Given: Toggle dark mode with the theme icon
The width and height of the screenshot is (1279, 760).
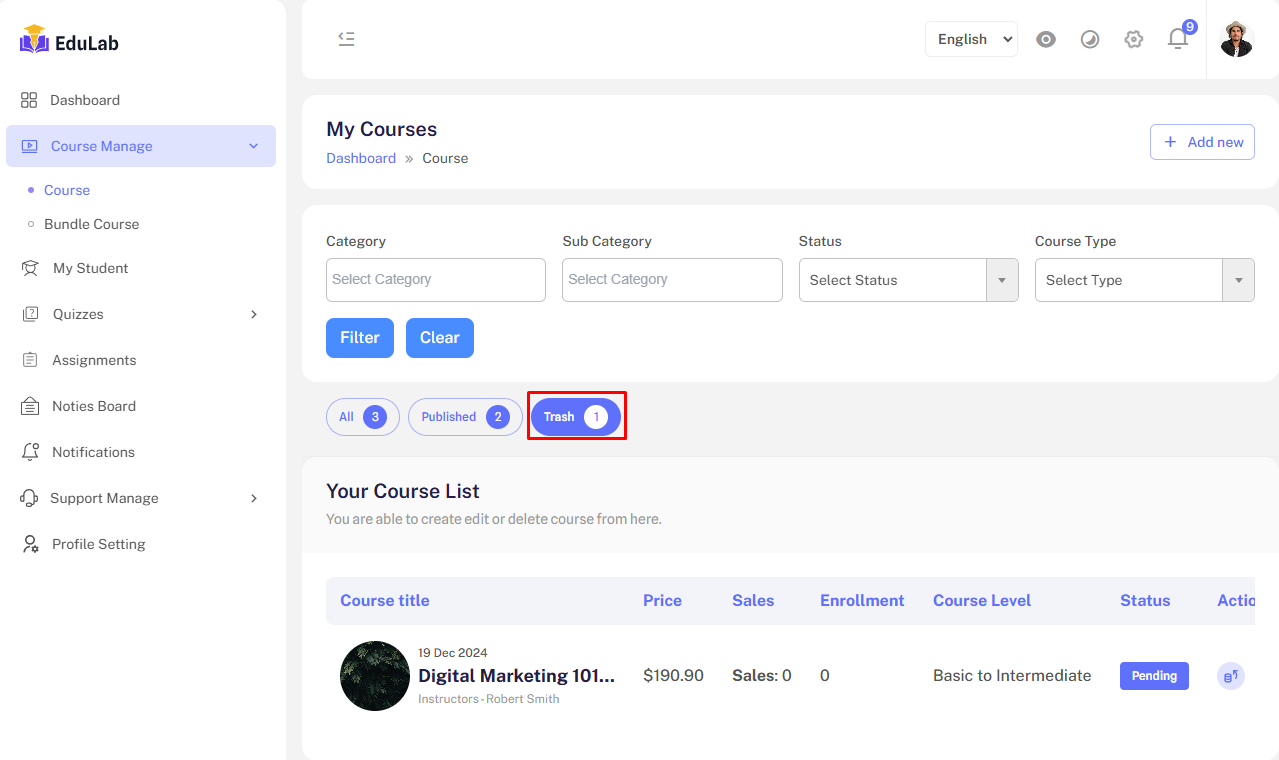Looking at the screenshot, I should click(x=1090, y=39).
